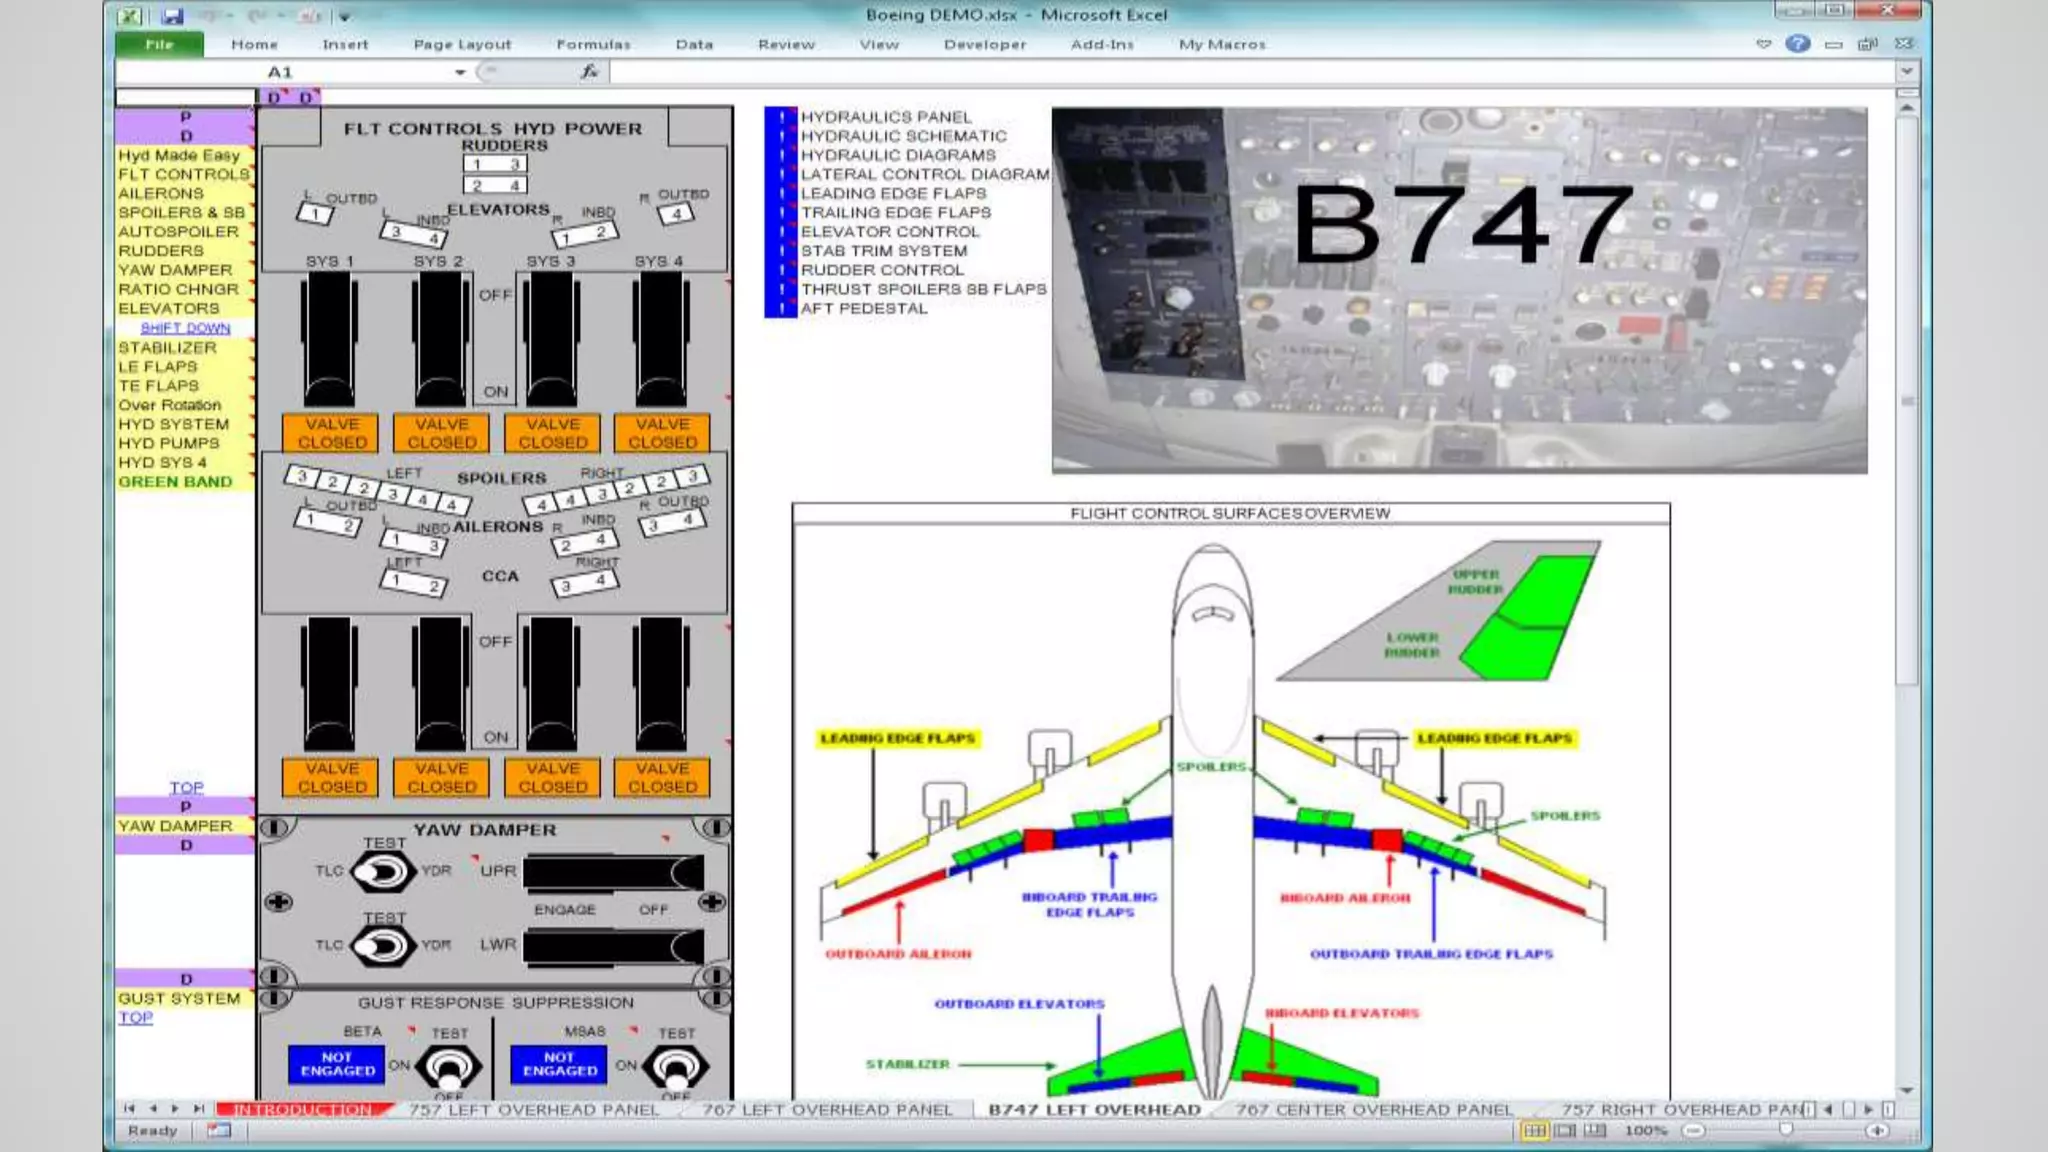
Task: Switch to Page Layout view icon
Action: pyautogui.click(x=1565, y=1131)
